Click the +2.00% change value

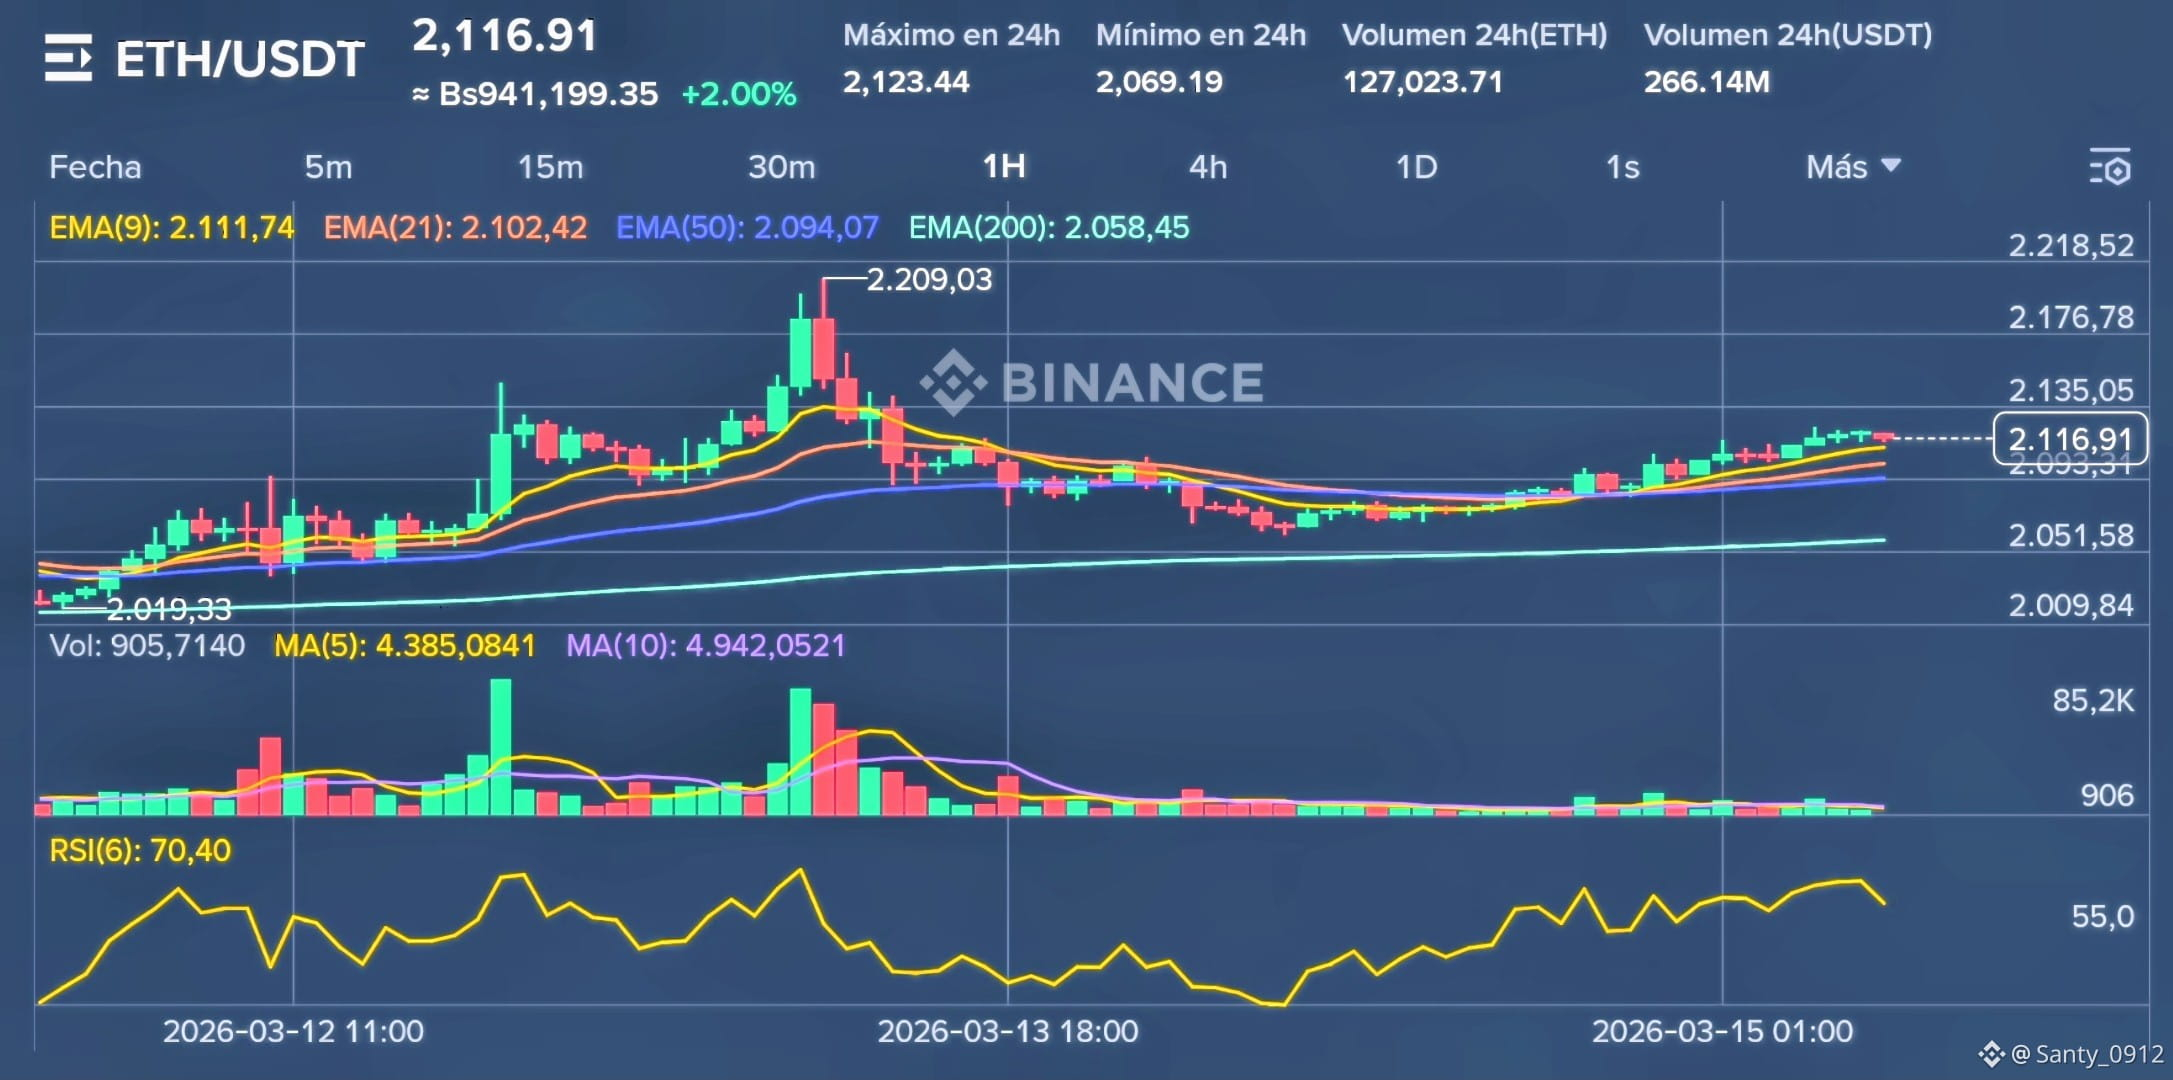(739, 94)
